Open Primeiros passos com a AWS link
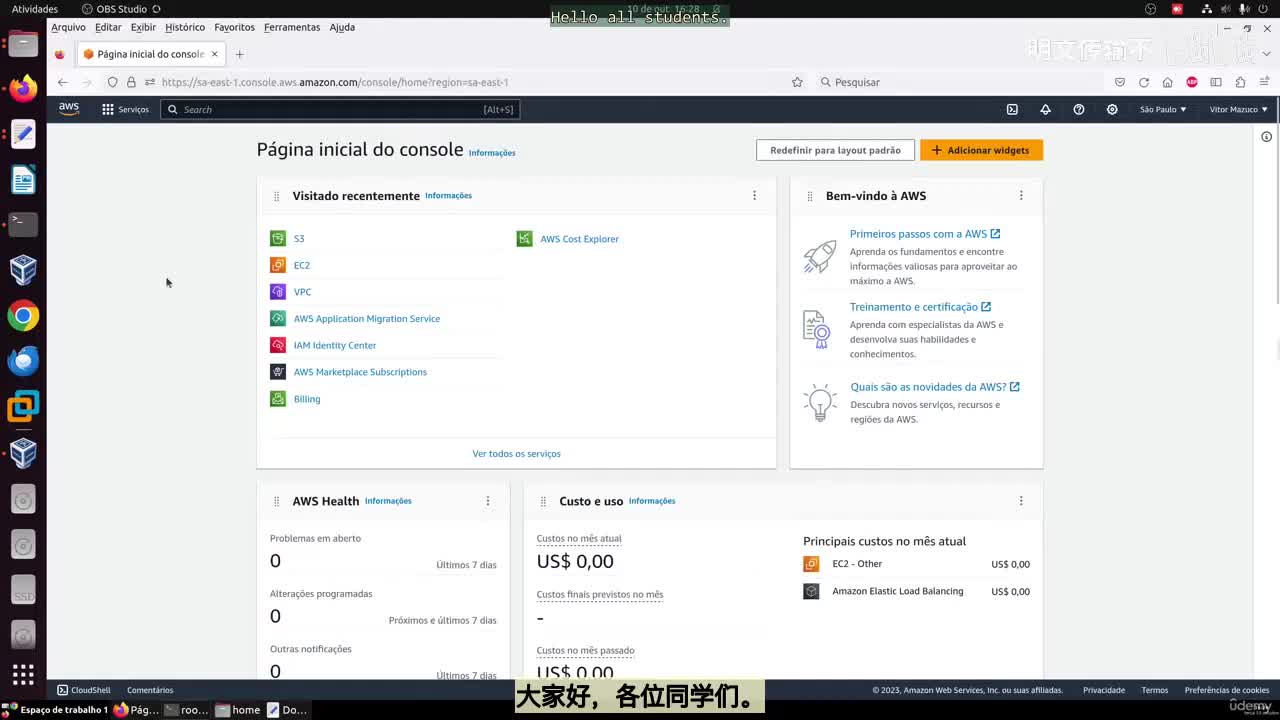The width and height of the screenshot is (1280, 720). point(925,234)
